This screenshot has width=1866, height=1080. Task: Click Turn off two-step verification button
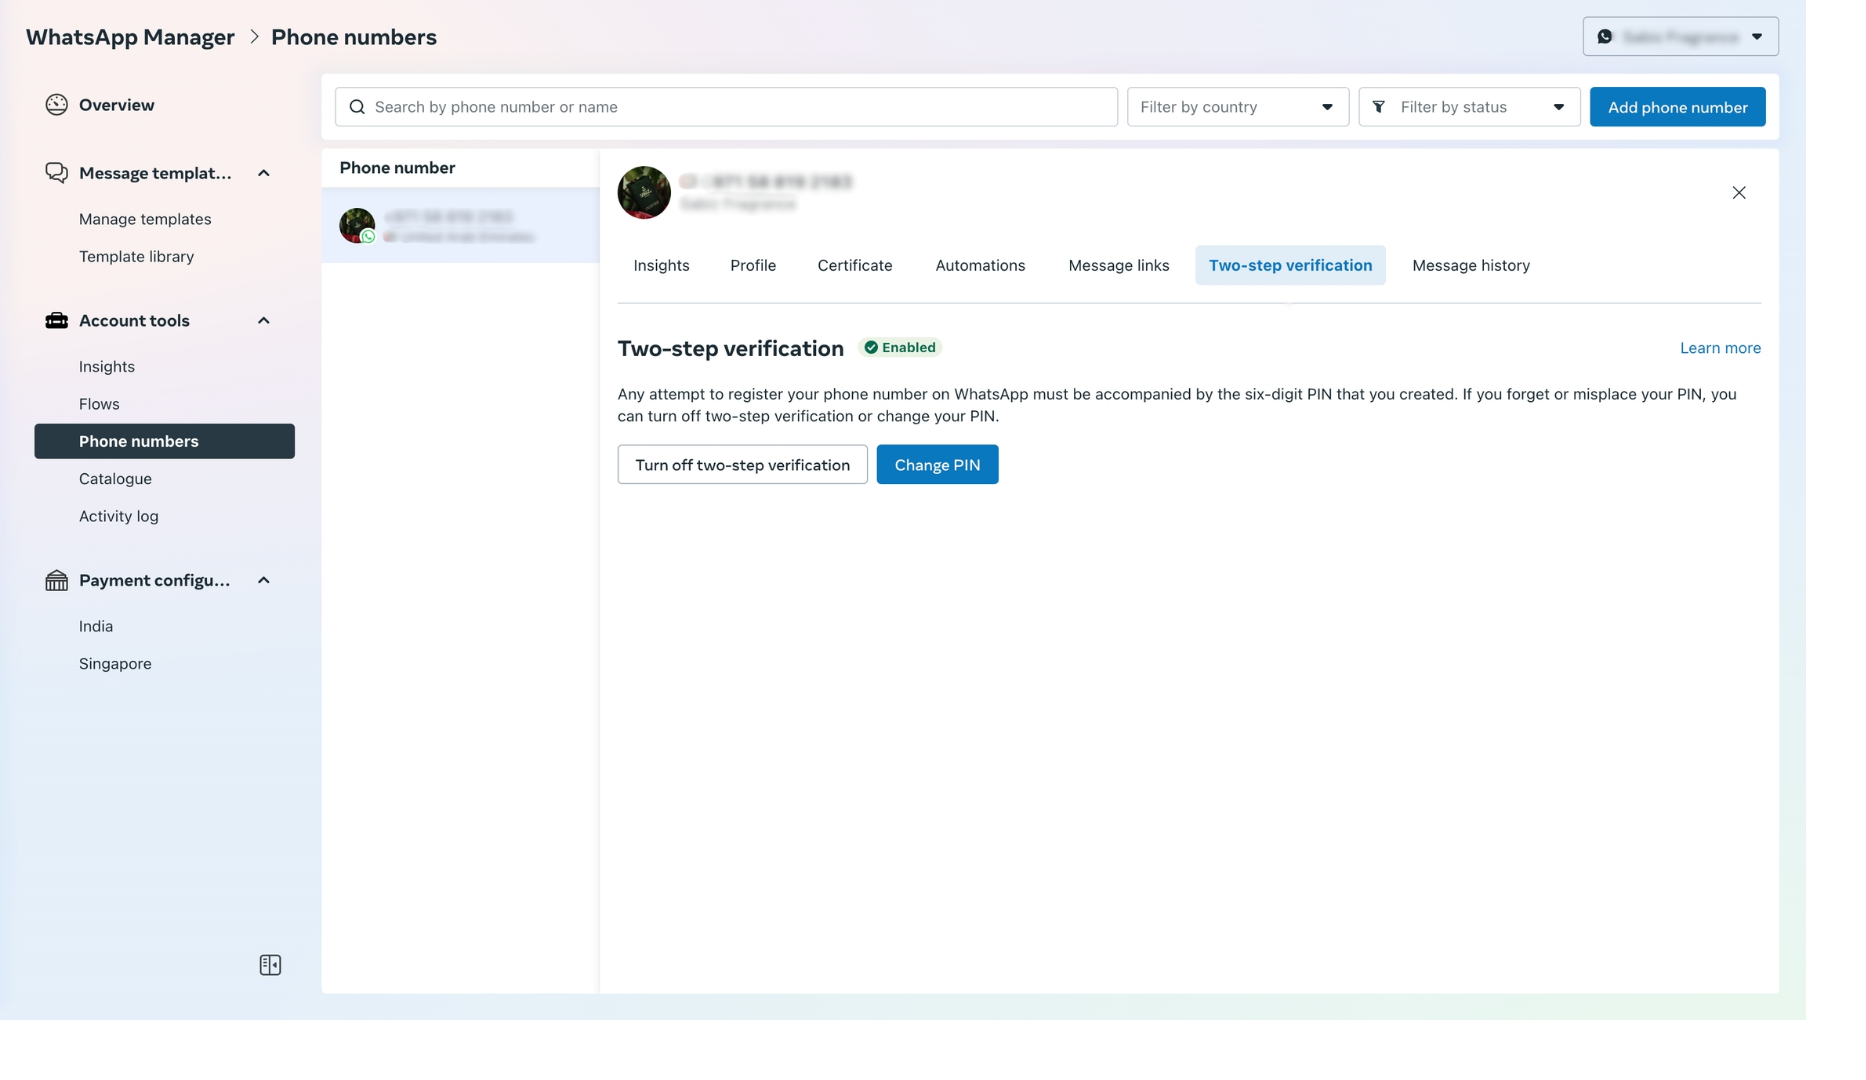742,465
